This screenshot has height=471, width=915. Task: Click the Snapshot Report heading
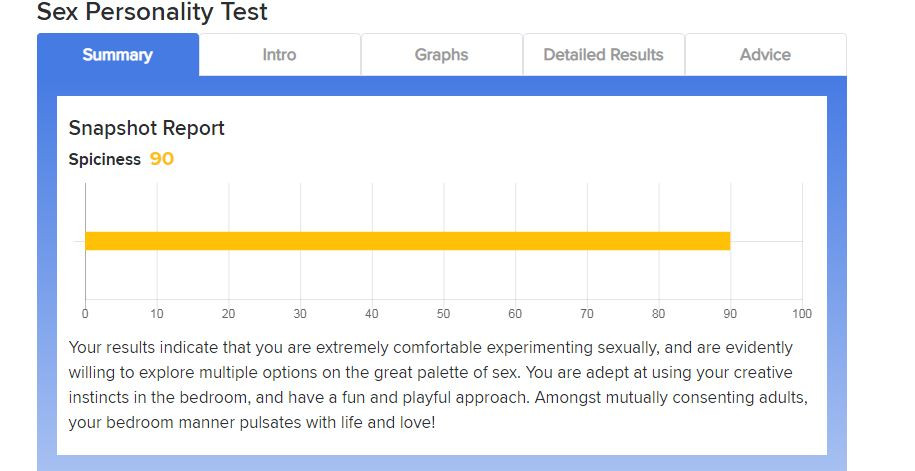click(146, 128)
